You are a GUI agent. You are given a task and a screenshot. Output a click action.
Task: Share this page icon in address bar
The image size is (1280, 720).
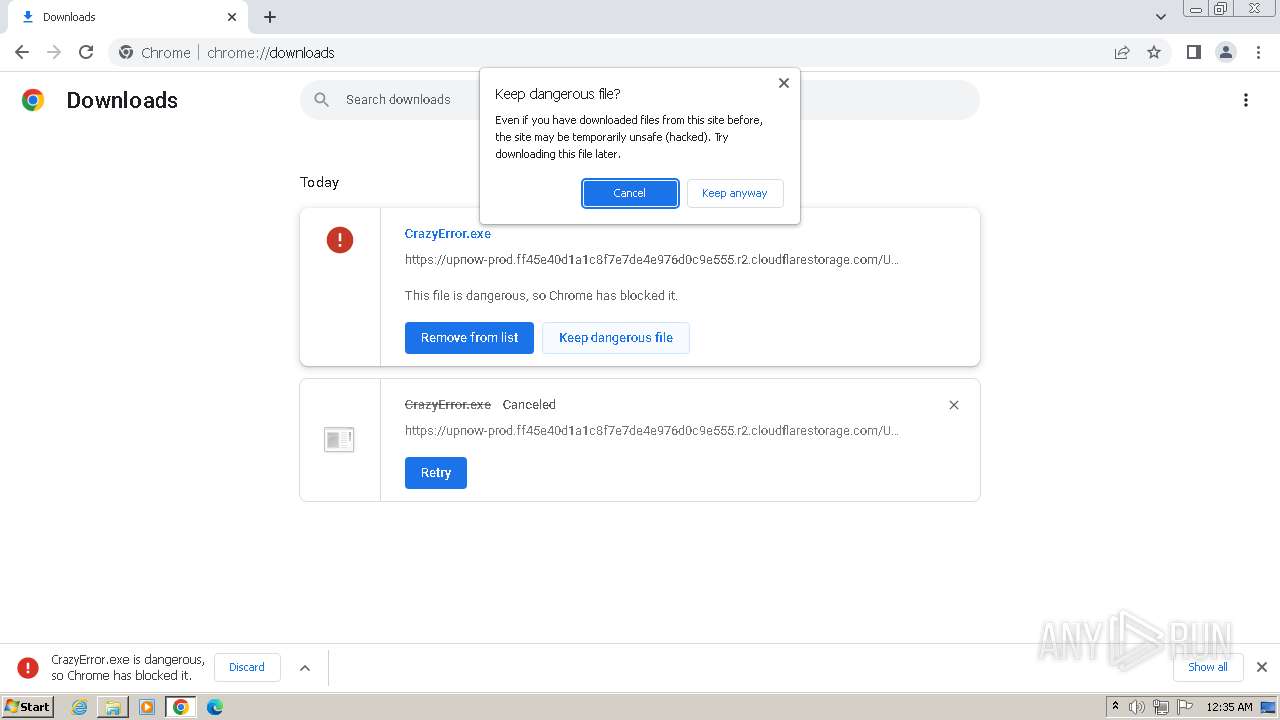[x=1122, y=52]
